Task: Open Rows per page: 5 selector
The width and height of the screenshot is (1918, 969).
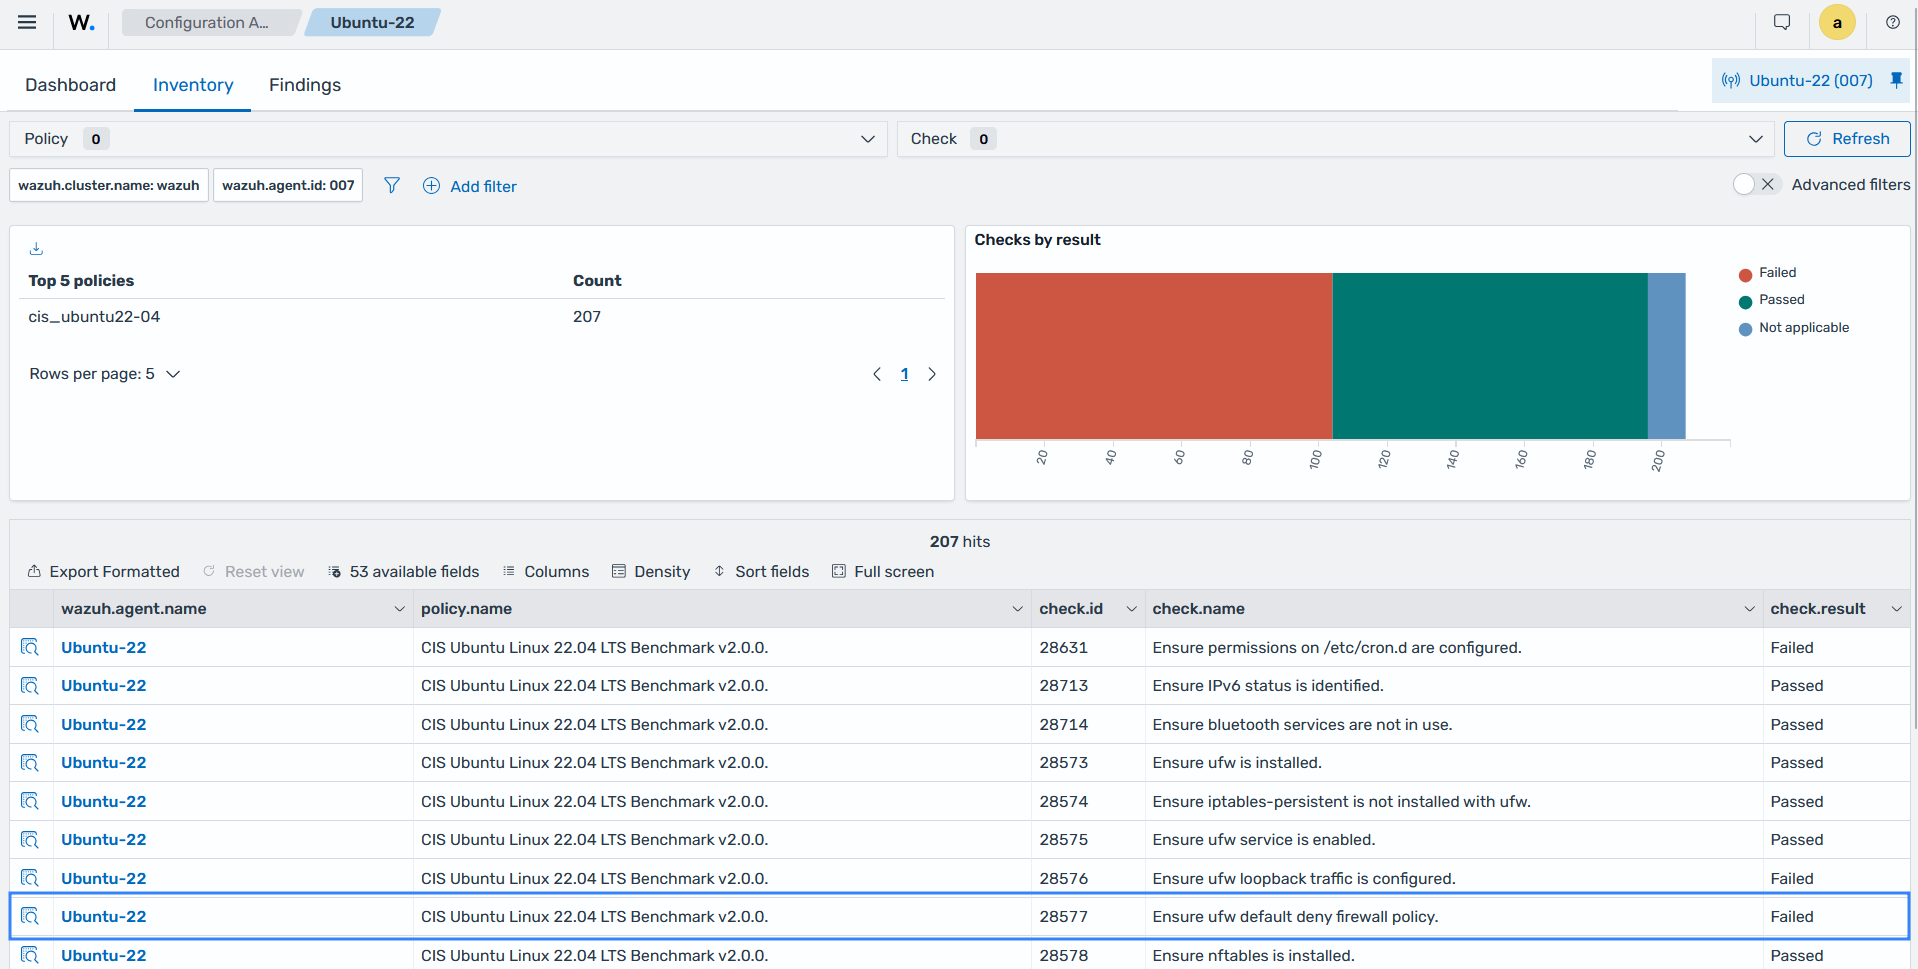Action: pos(105,374)
